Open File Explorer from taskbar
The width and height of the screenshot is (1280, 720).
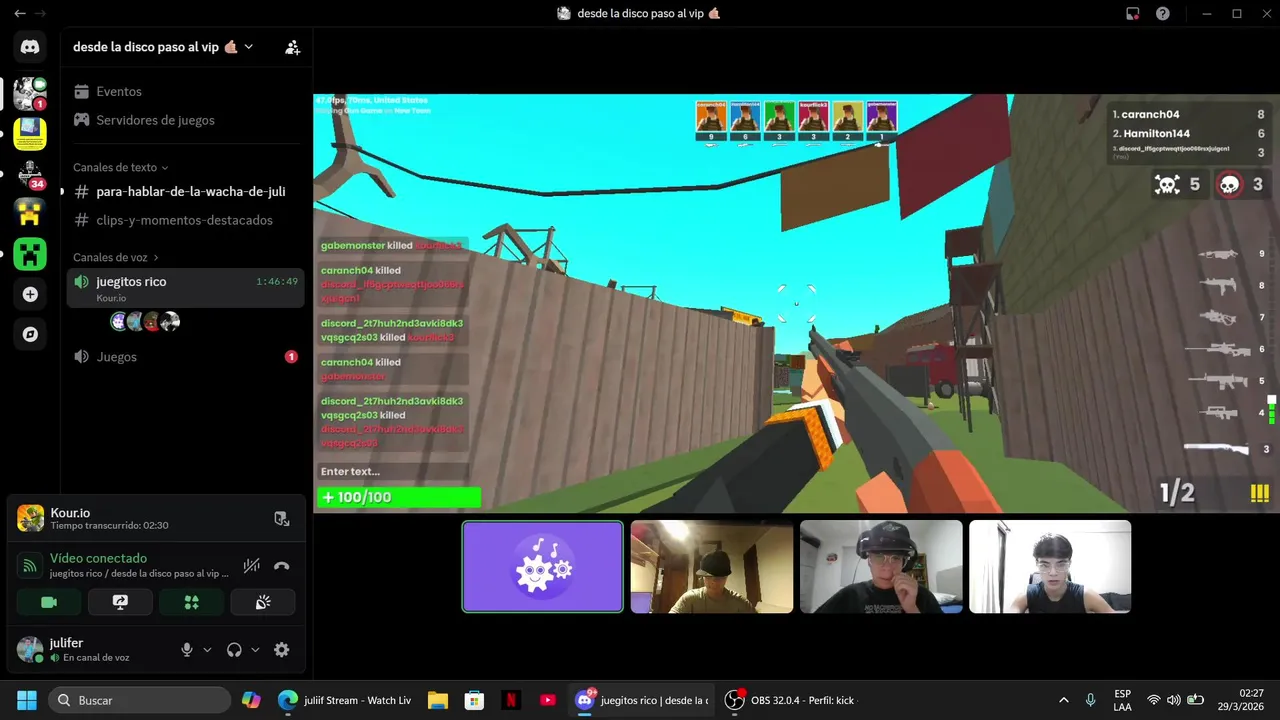tap(437, 700)
